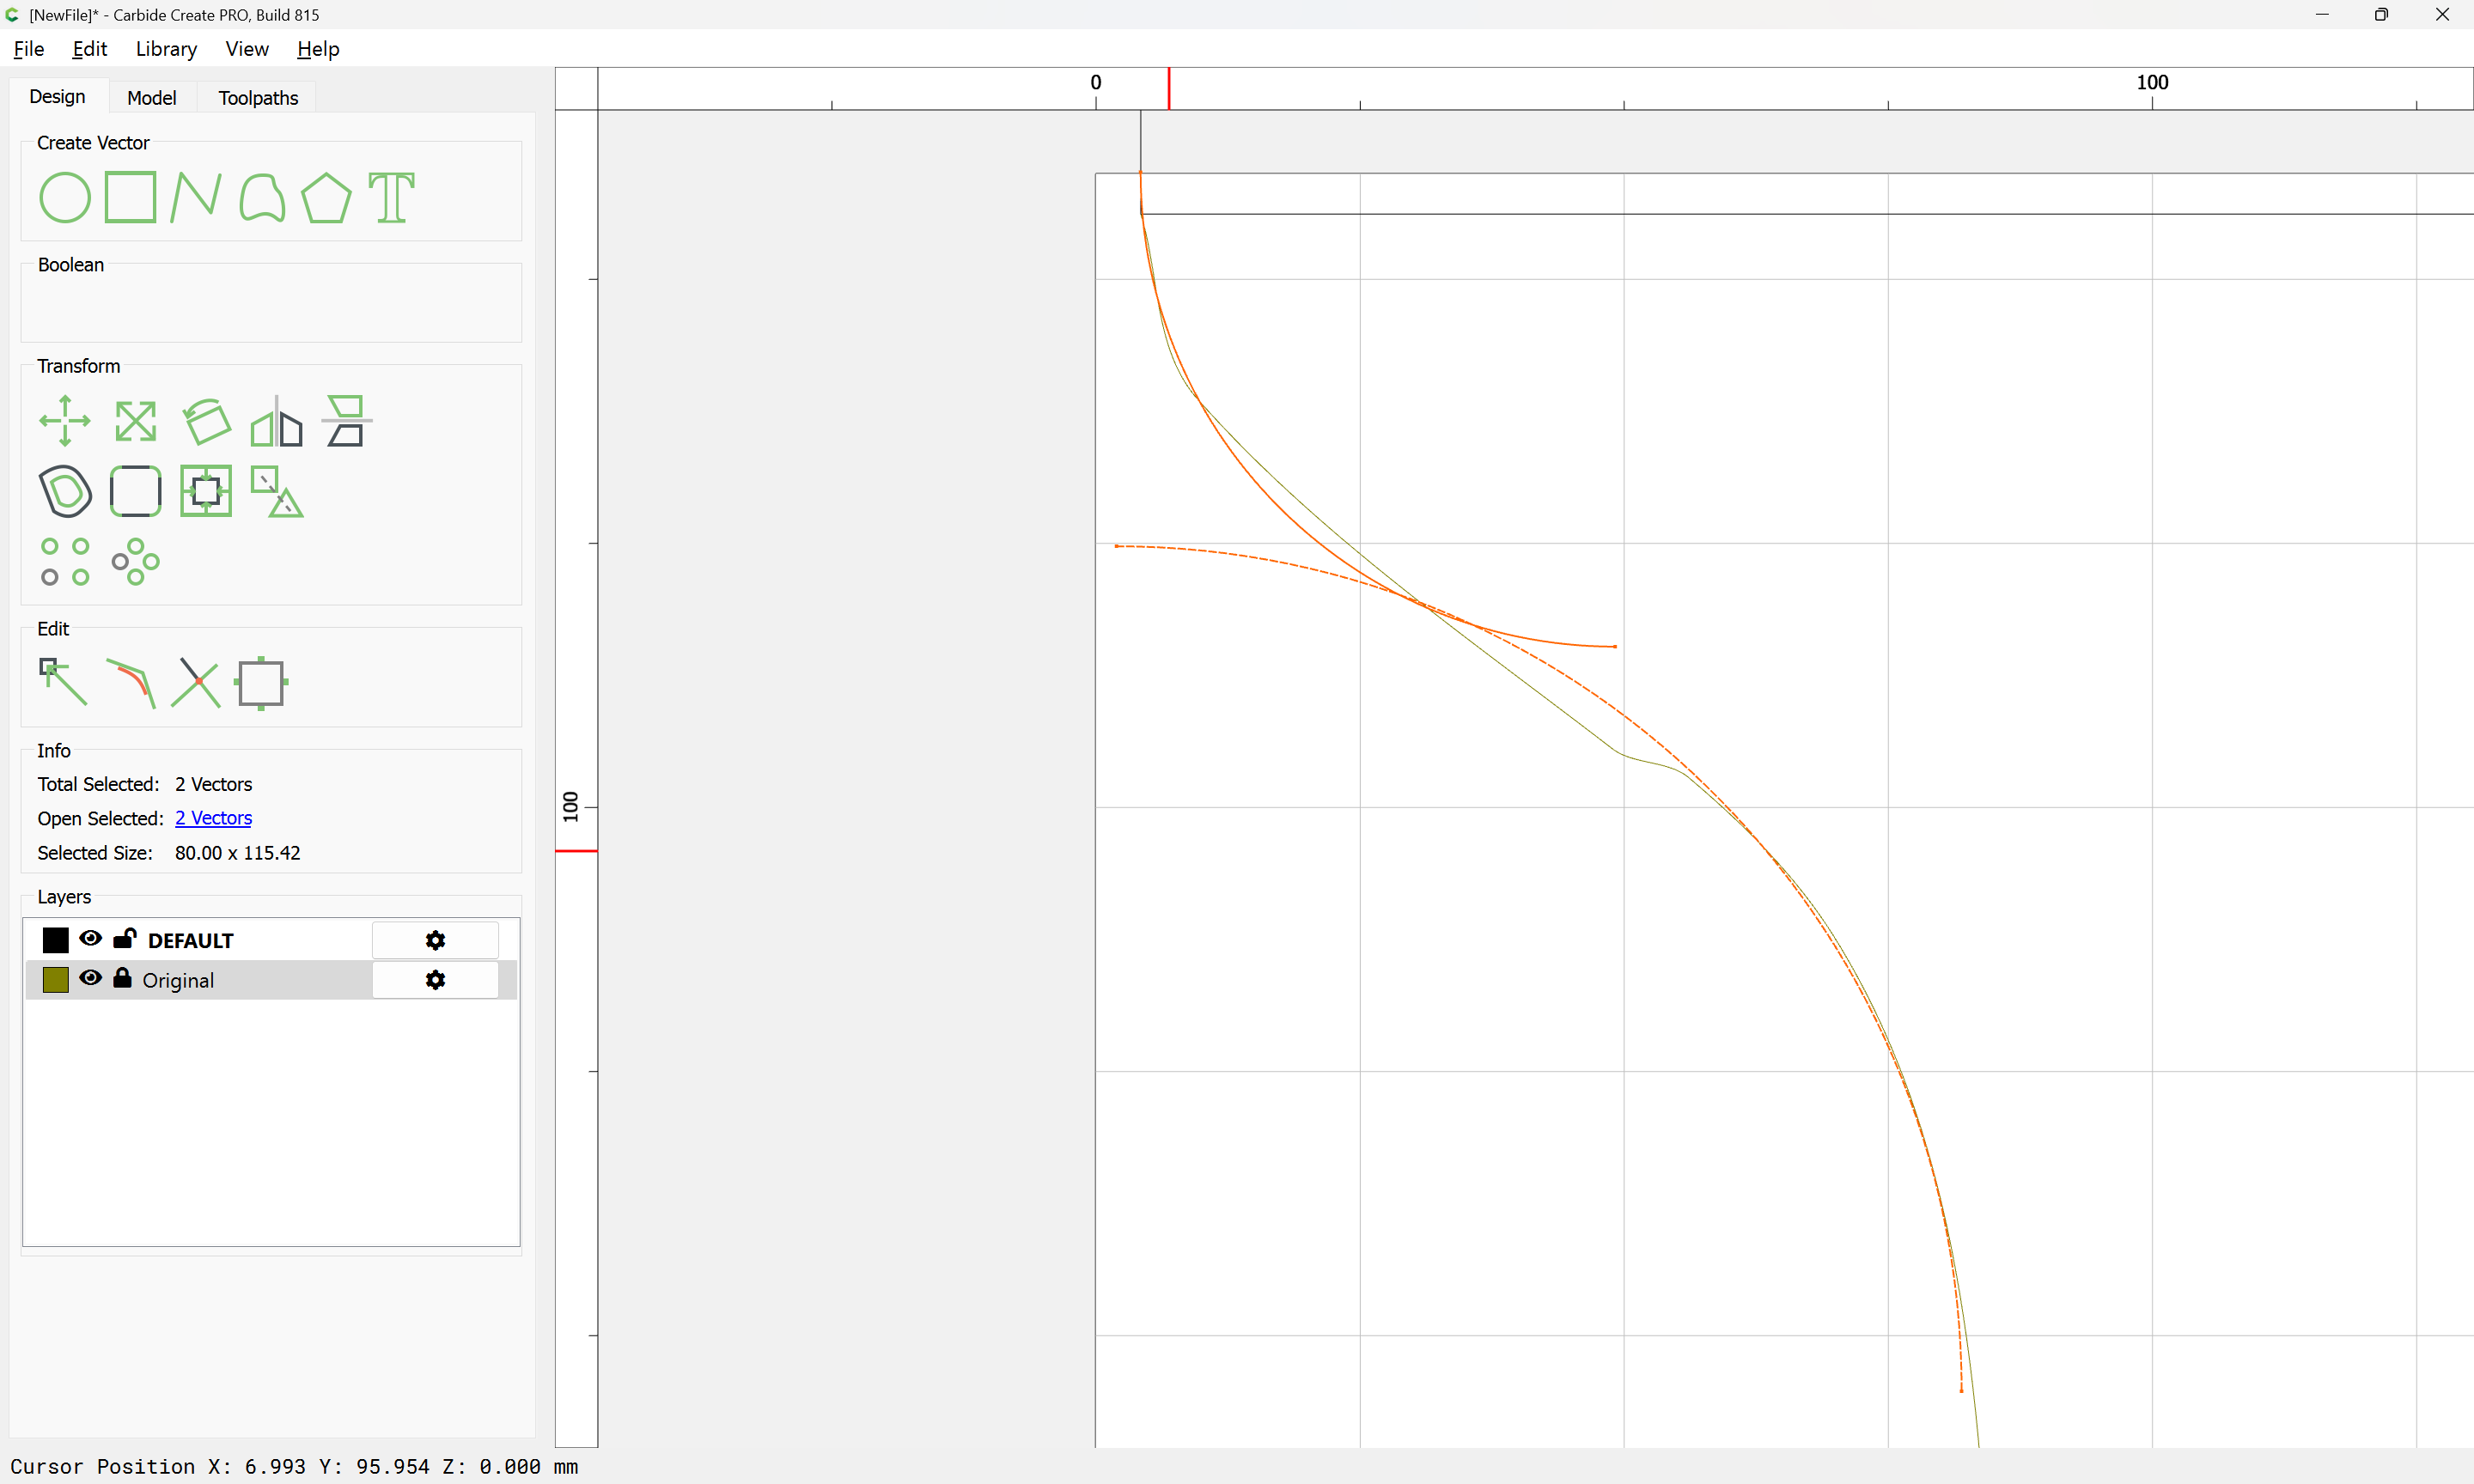Screen dimensions: 2474x1484
Task: Click the 2 Vectors open selected link
Action: point(213,818)
